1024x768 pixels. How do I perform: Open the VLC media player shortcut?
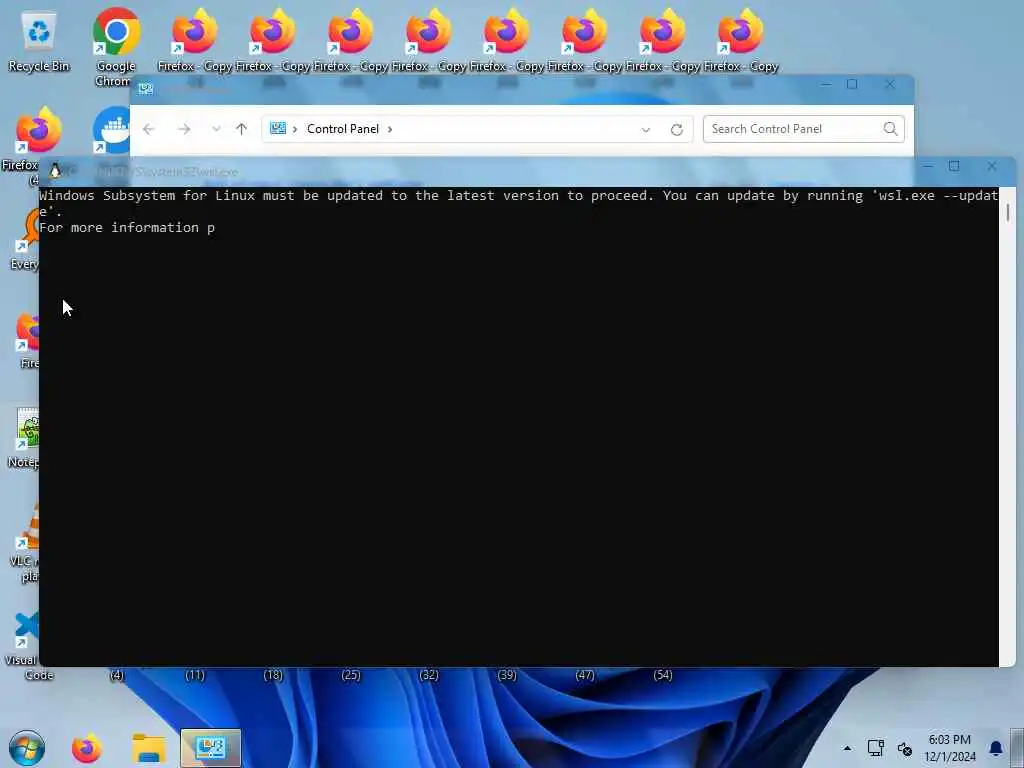[27, 542]
